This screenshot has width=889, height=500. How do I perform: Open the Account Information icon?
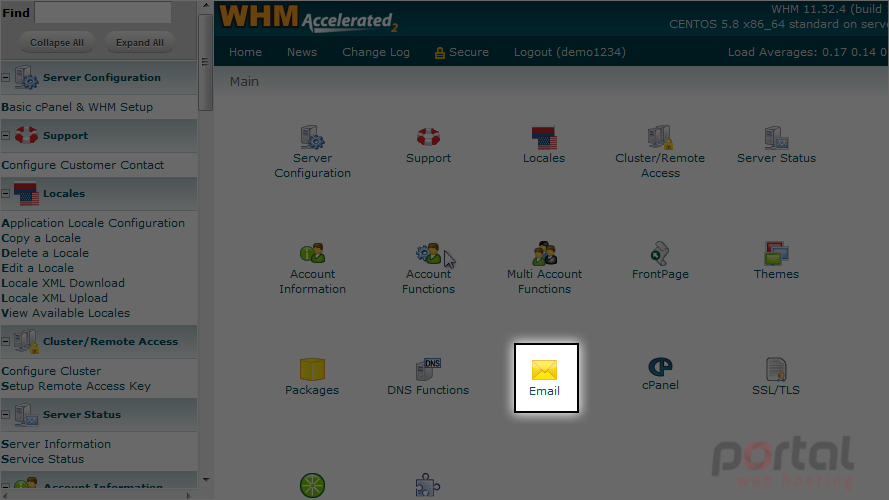[x=312, y=253]
